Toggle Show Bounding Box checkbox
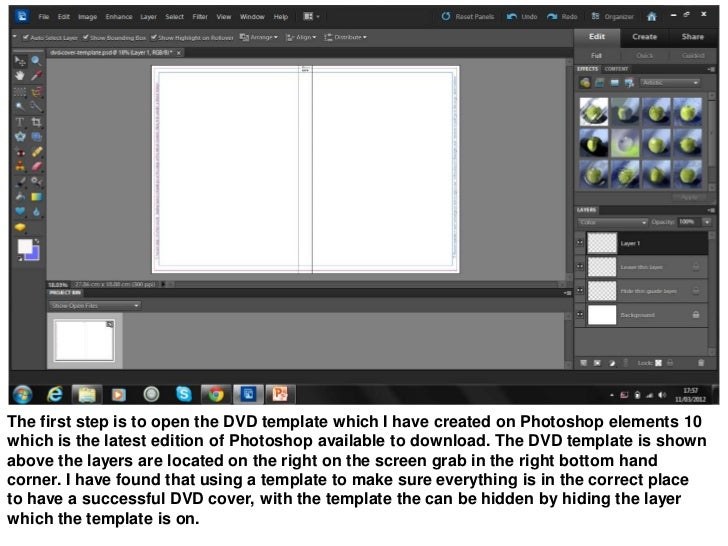Screen dimensions: 728x546 (85, 37)
